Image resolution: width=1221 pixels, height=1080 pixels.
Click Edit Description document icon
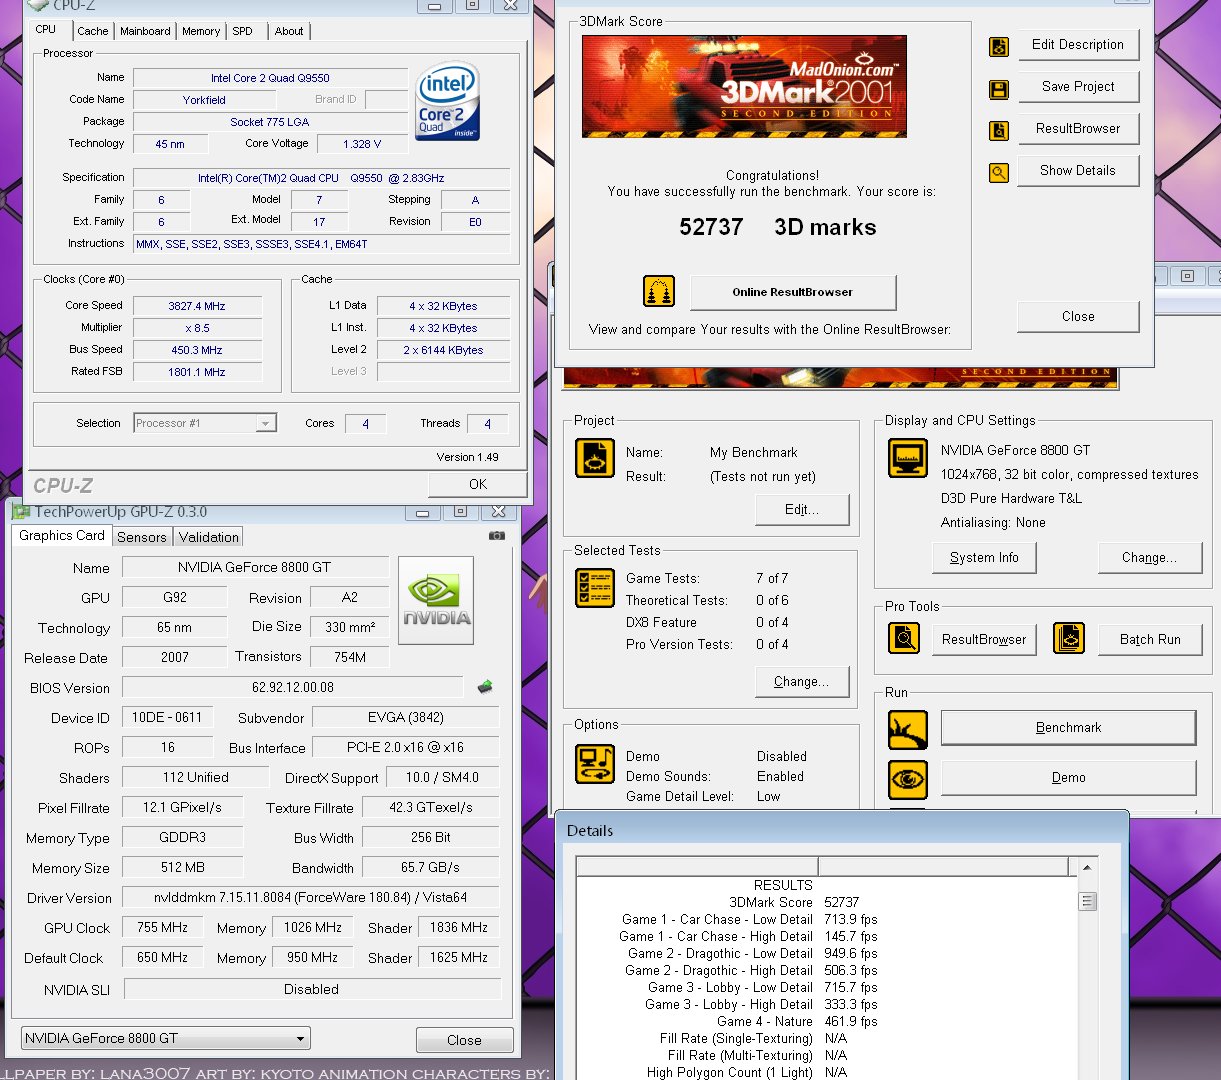(x=998, y=46)
